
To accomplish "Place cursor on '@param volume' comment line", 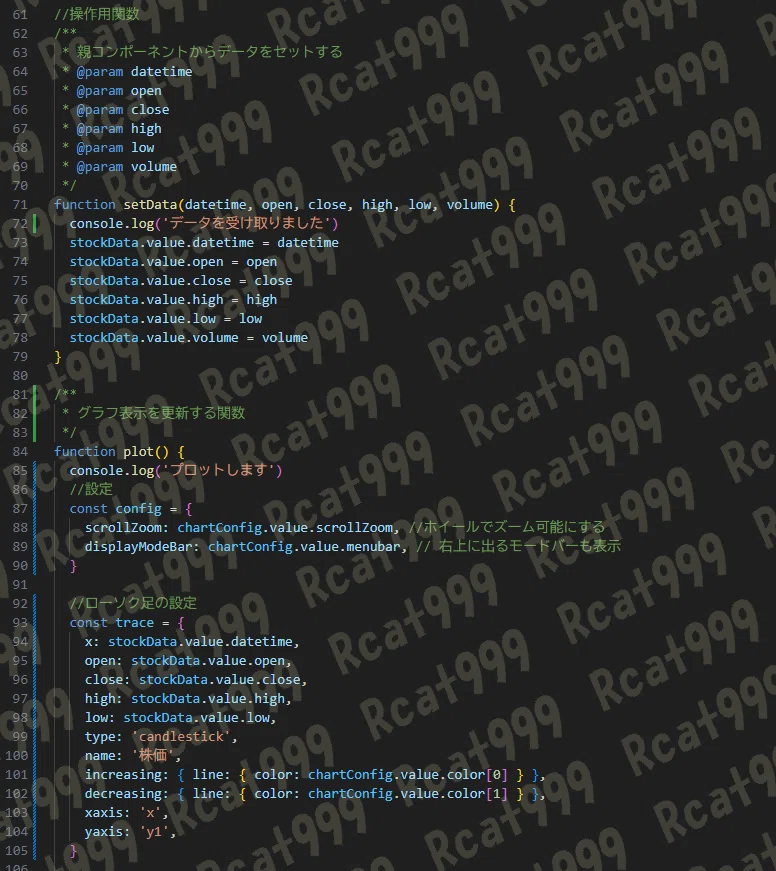I will (119, 167).
